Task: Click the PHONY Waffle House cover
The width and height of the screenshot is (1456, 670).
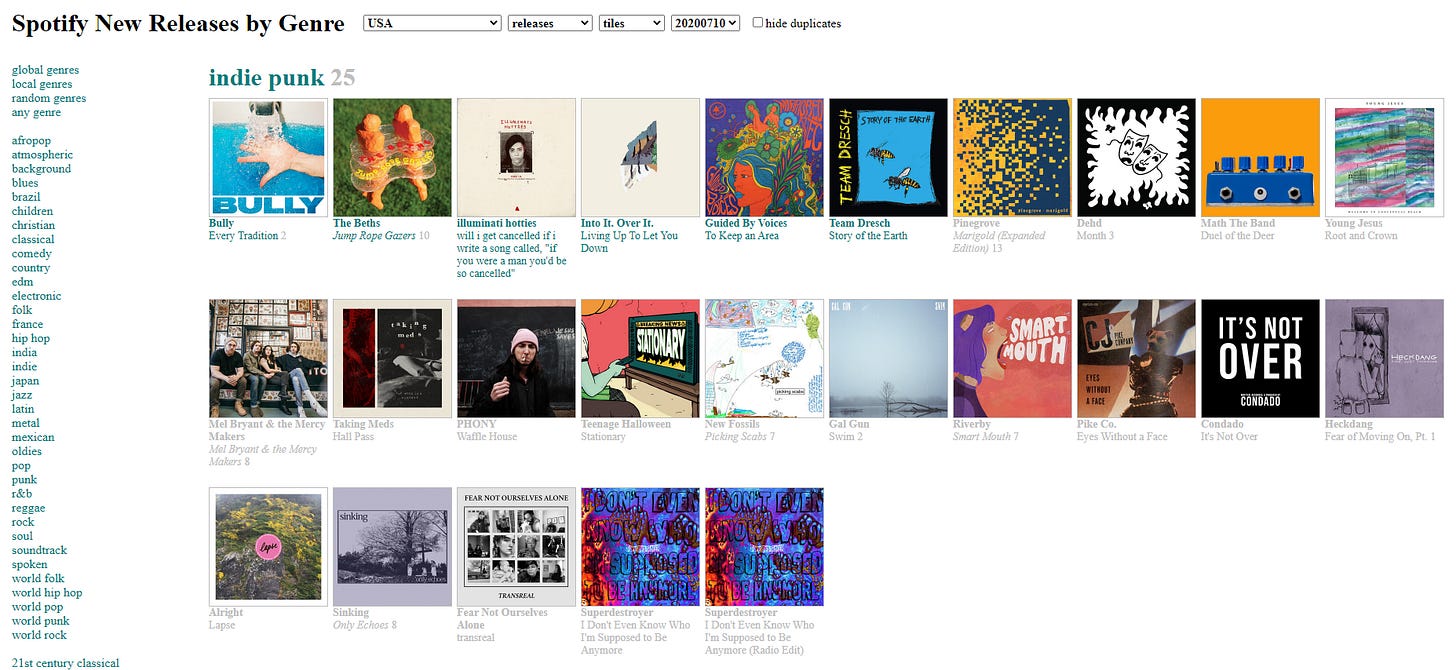Action: pyautogui.click(x=516, y=358)
